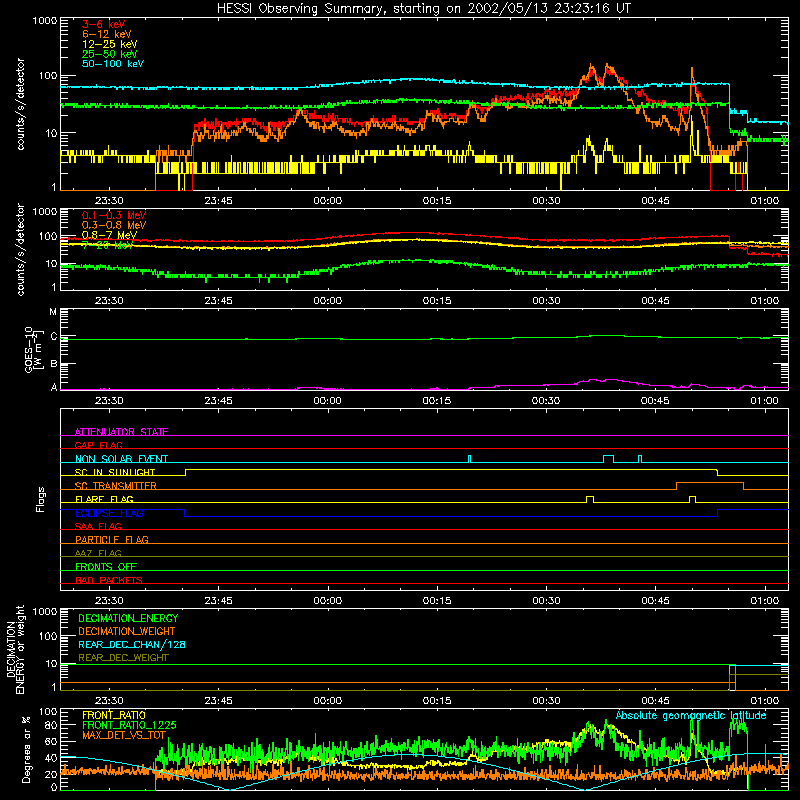
Task: Click the GOES-10 axis label
Action: pyautogui.click(x=31, y=349)
